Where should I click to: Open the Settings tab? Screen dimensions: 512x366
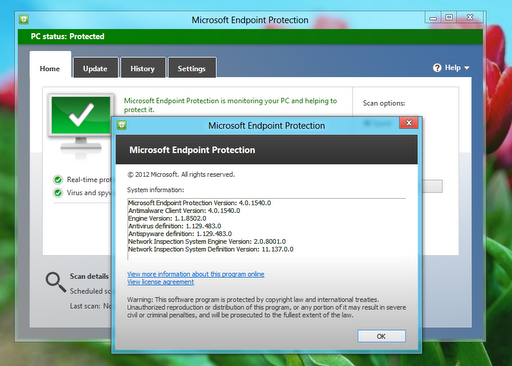click(192, 68)
